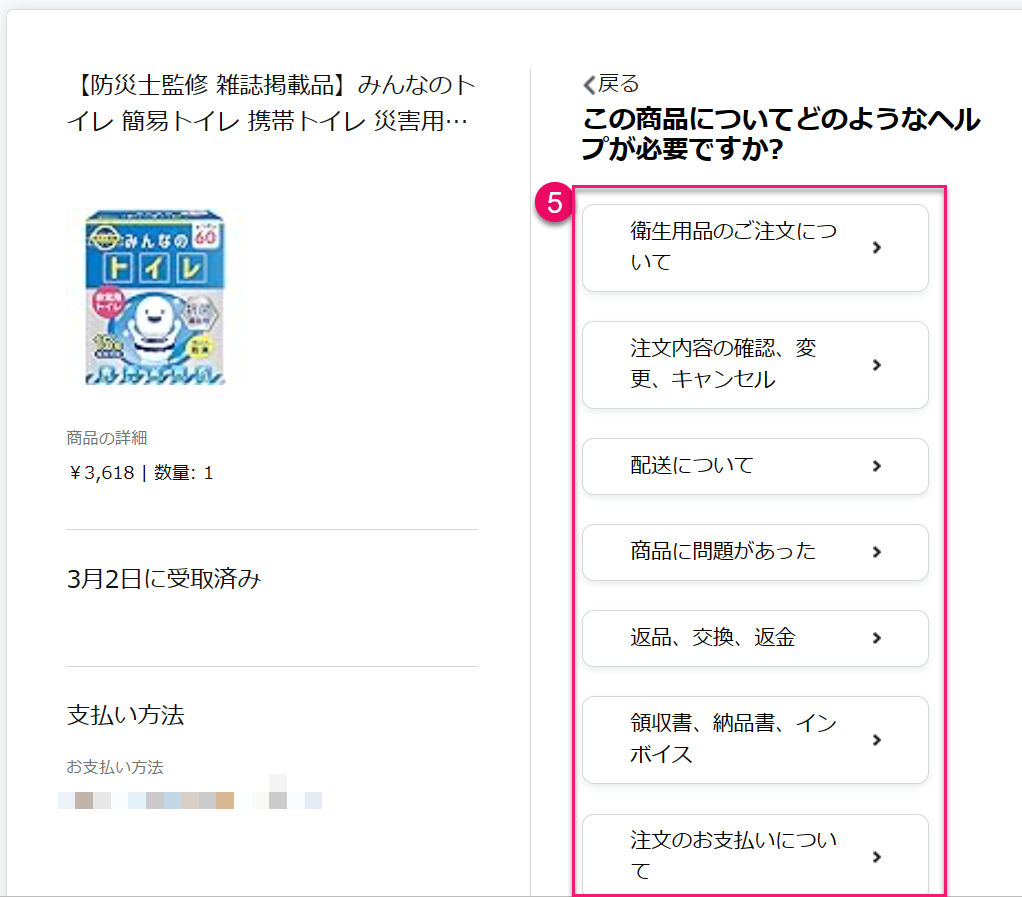The width and height of the screenshot is (1022, 897).
Task: Click the blurred payment method details
Action: pyautogui.click(x=190, y=800)
